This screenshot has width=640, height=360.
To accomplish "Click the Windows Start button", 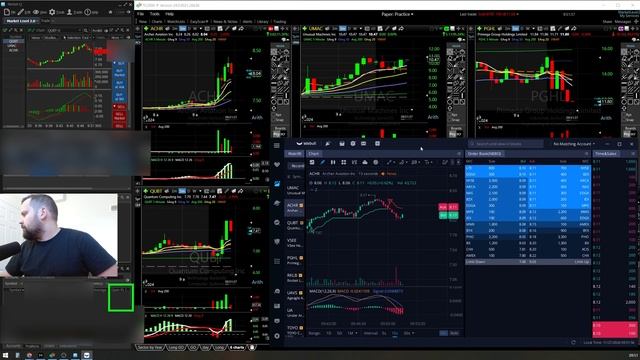I will click(5, 356).
